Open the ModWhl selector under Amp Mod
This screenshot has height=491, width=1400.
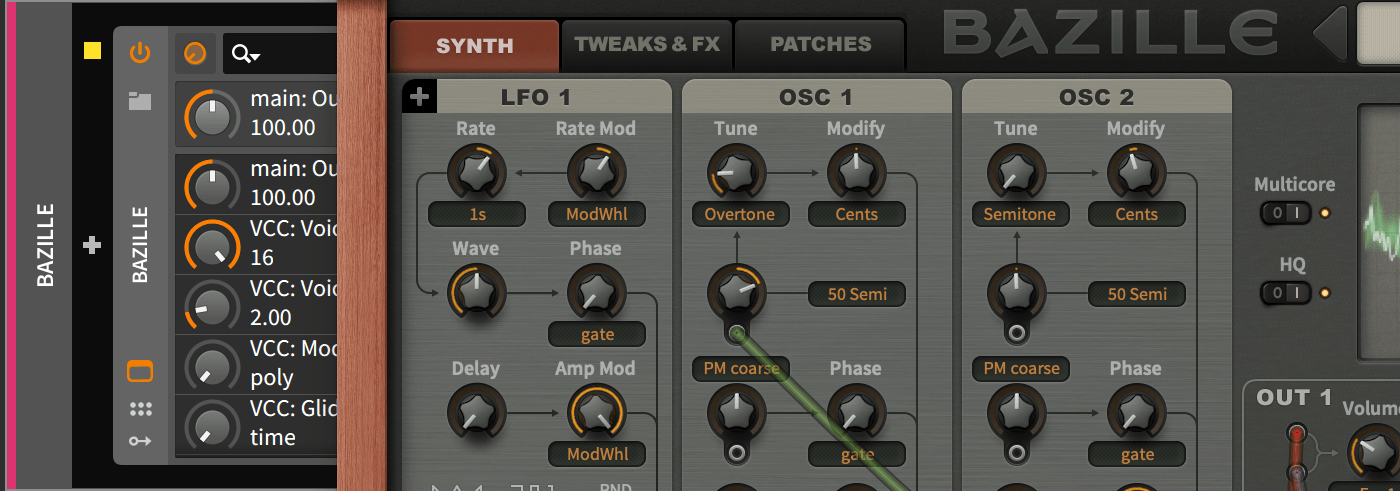597,454
